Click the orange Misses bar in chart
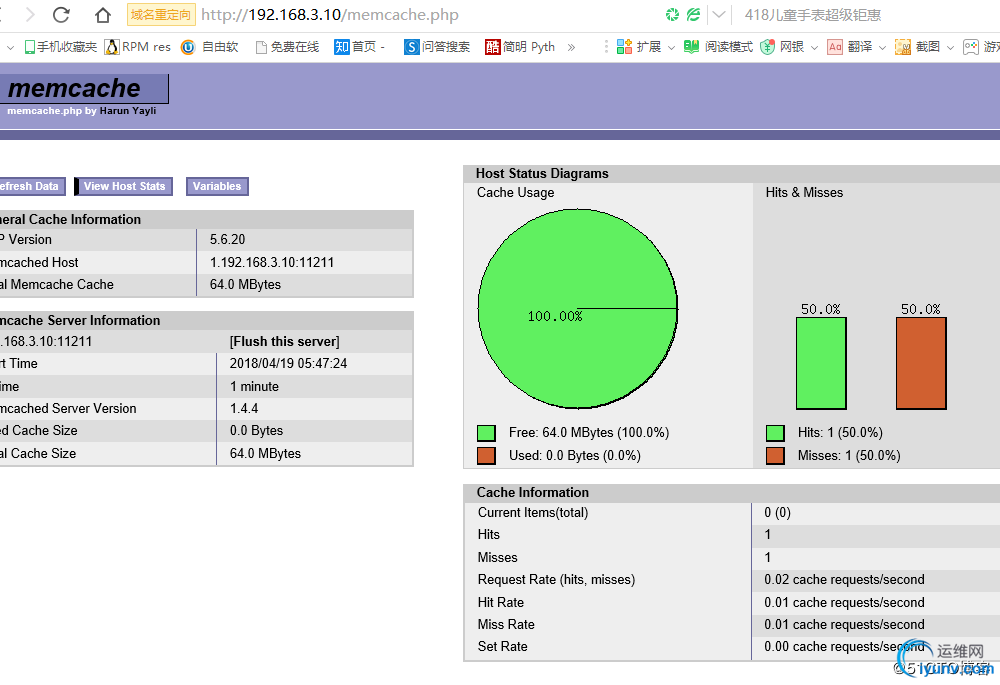The width and height of the screenshot is (1000, 685). (921, 363)
